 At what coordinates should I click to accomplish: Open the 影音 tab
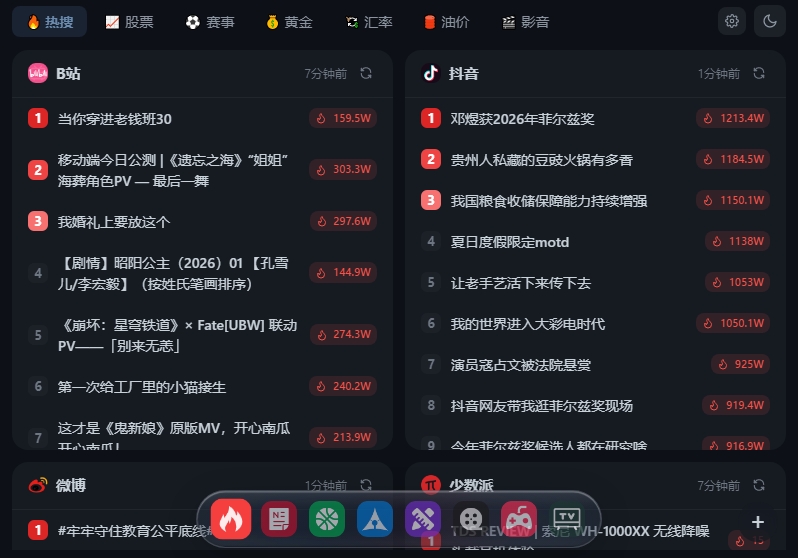pos(526,22)
